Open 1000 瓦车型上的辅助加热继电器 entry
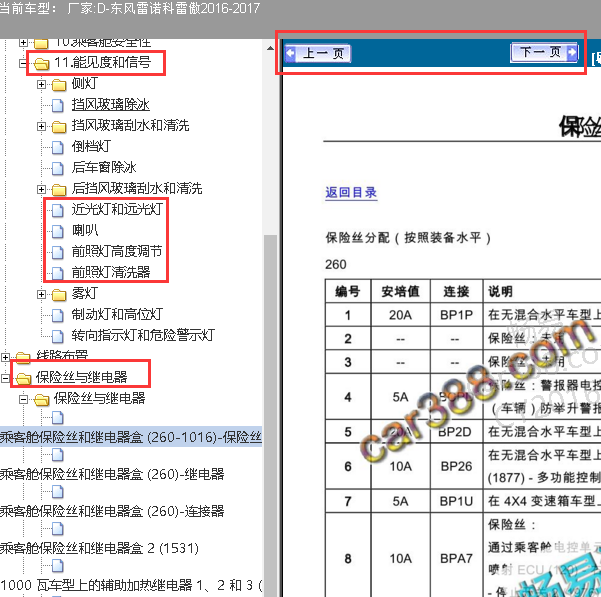 tap(131, 585)
